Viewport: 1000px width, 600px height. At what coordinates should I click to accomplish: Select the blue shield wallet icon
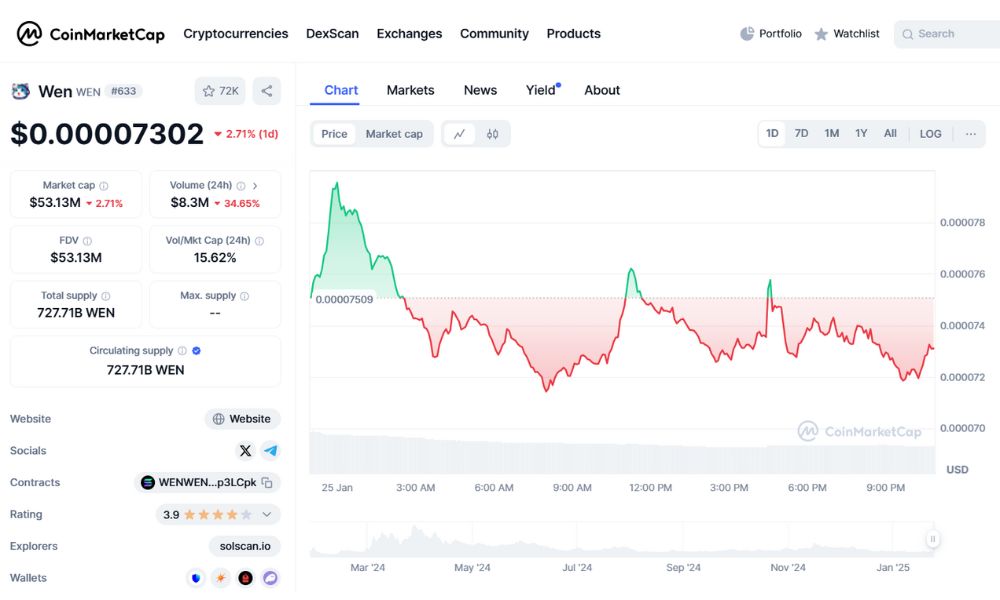tap(196, 578)
